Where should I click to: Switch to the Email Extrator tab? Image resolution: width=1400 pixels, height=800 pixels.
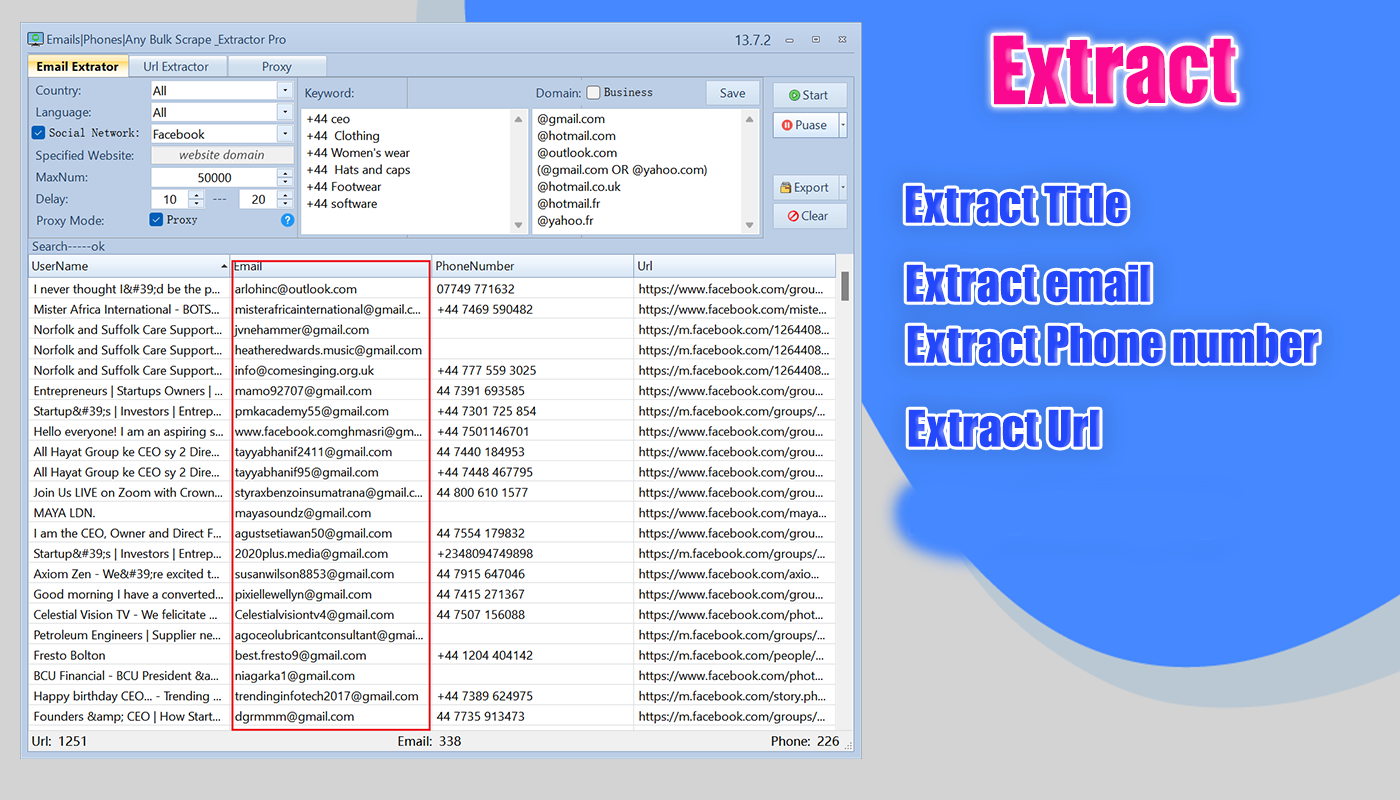[x=78, y=67]
